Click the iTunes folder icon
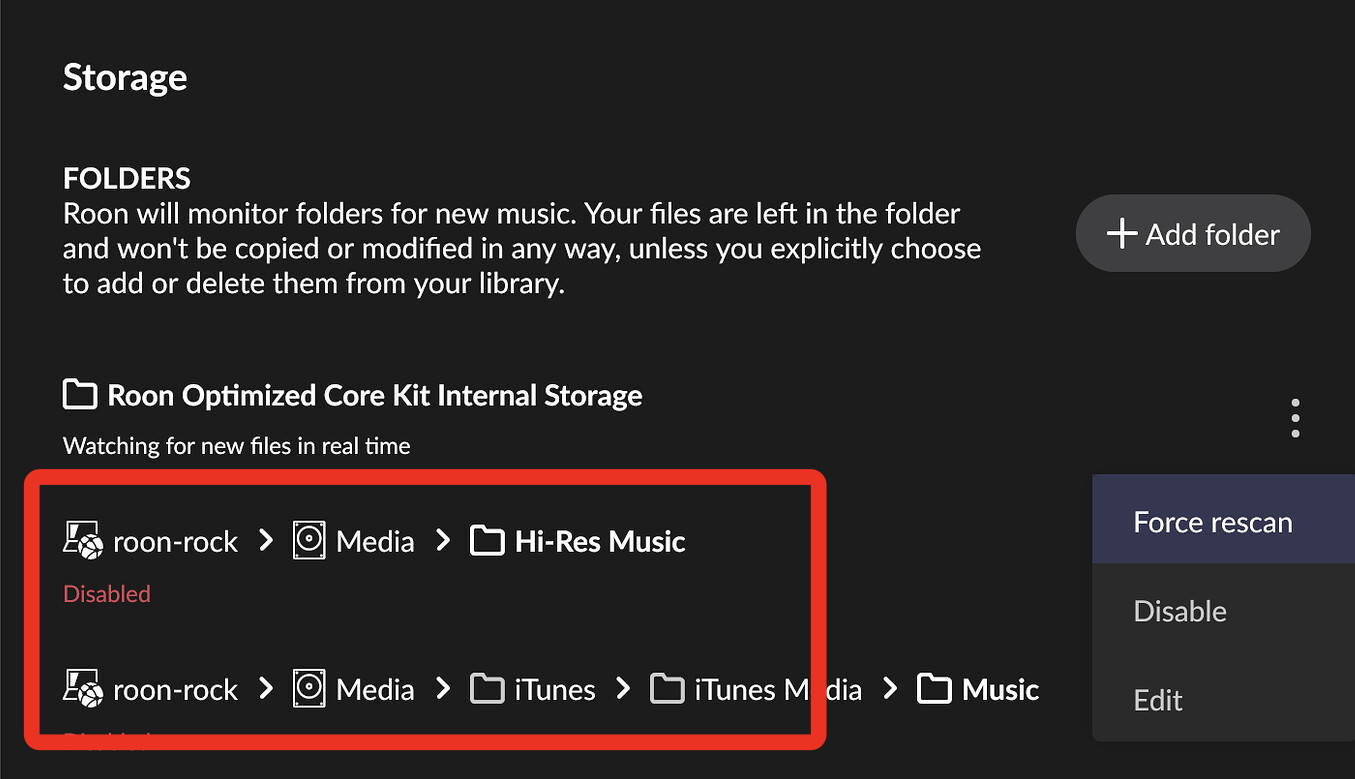1355x779 pixels. coord(487,689)
